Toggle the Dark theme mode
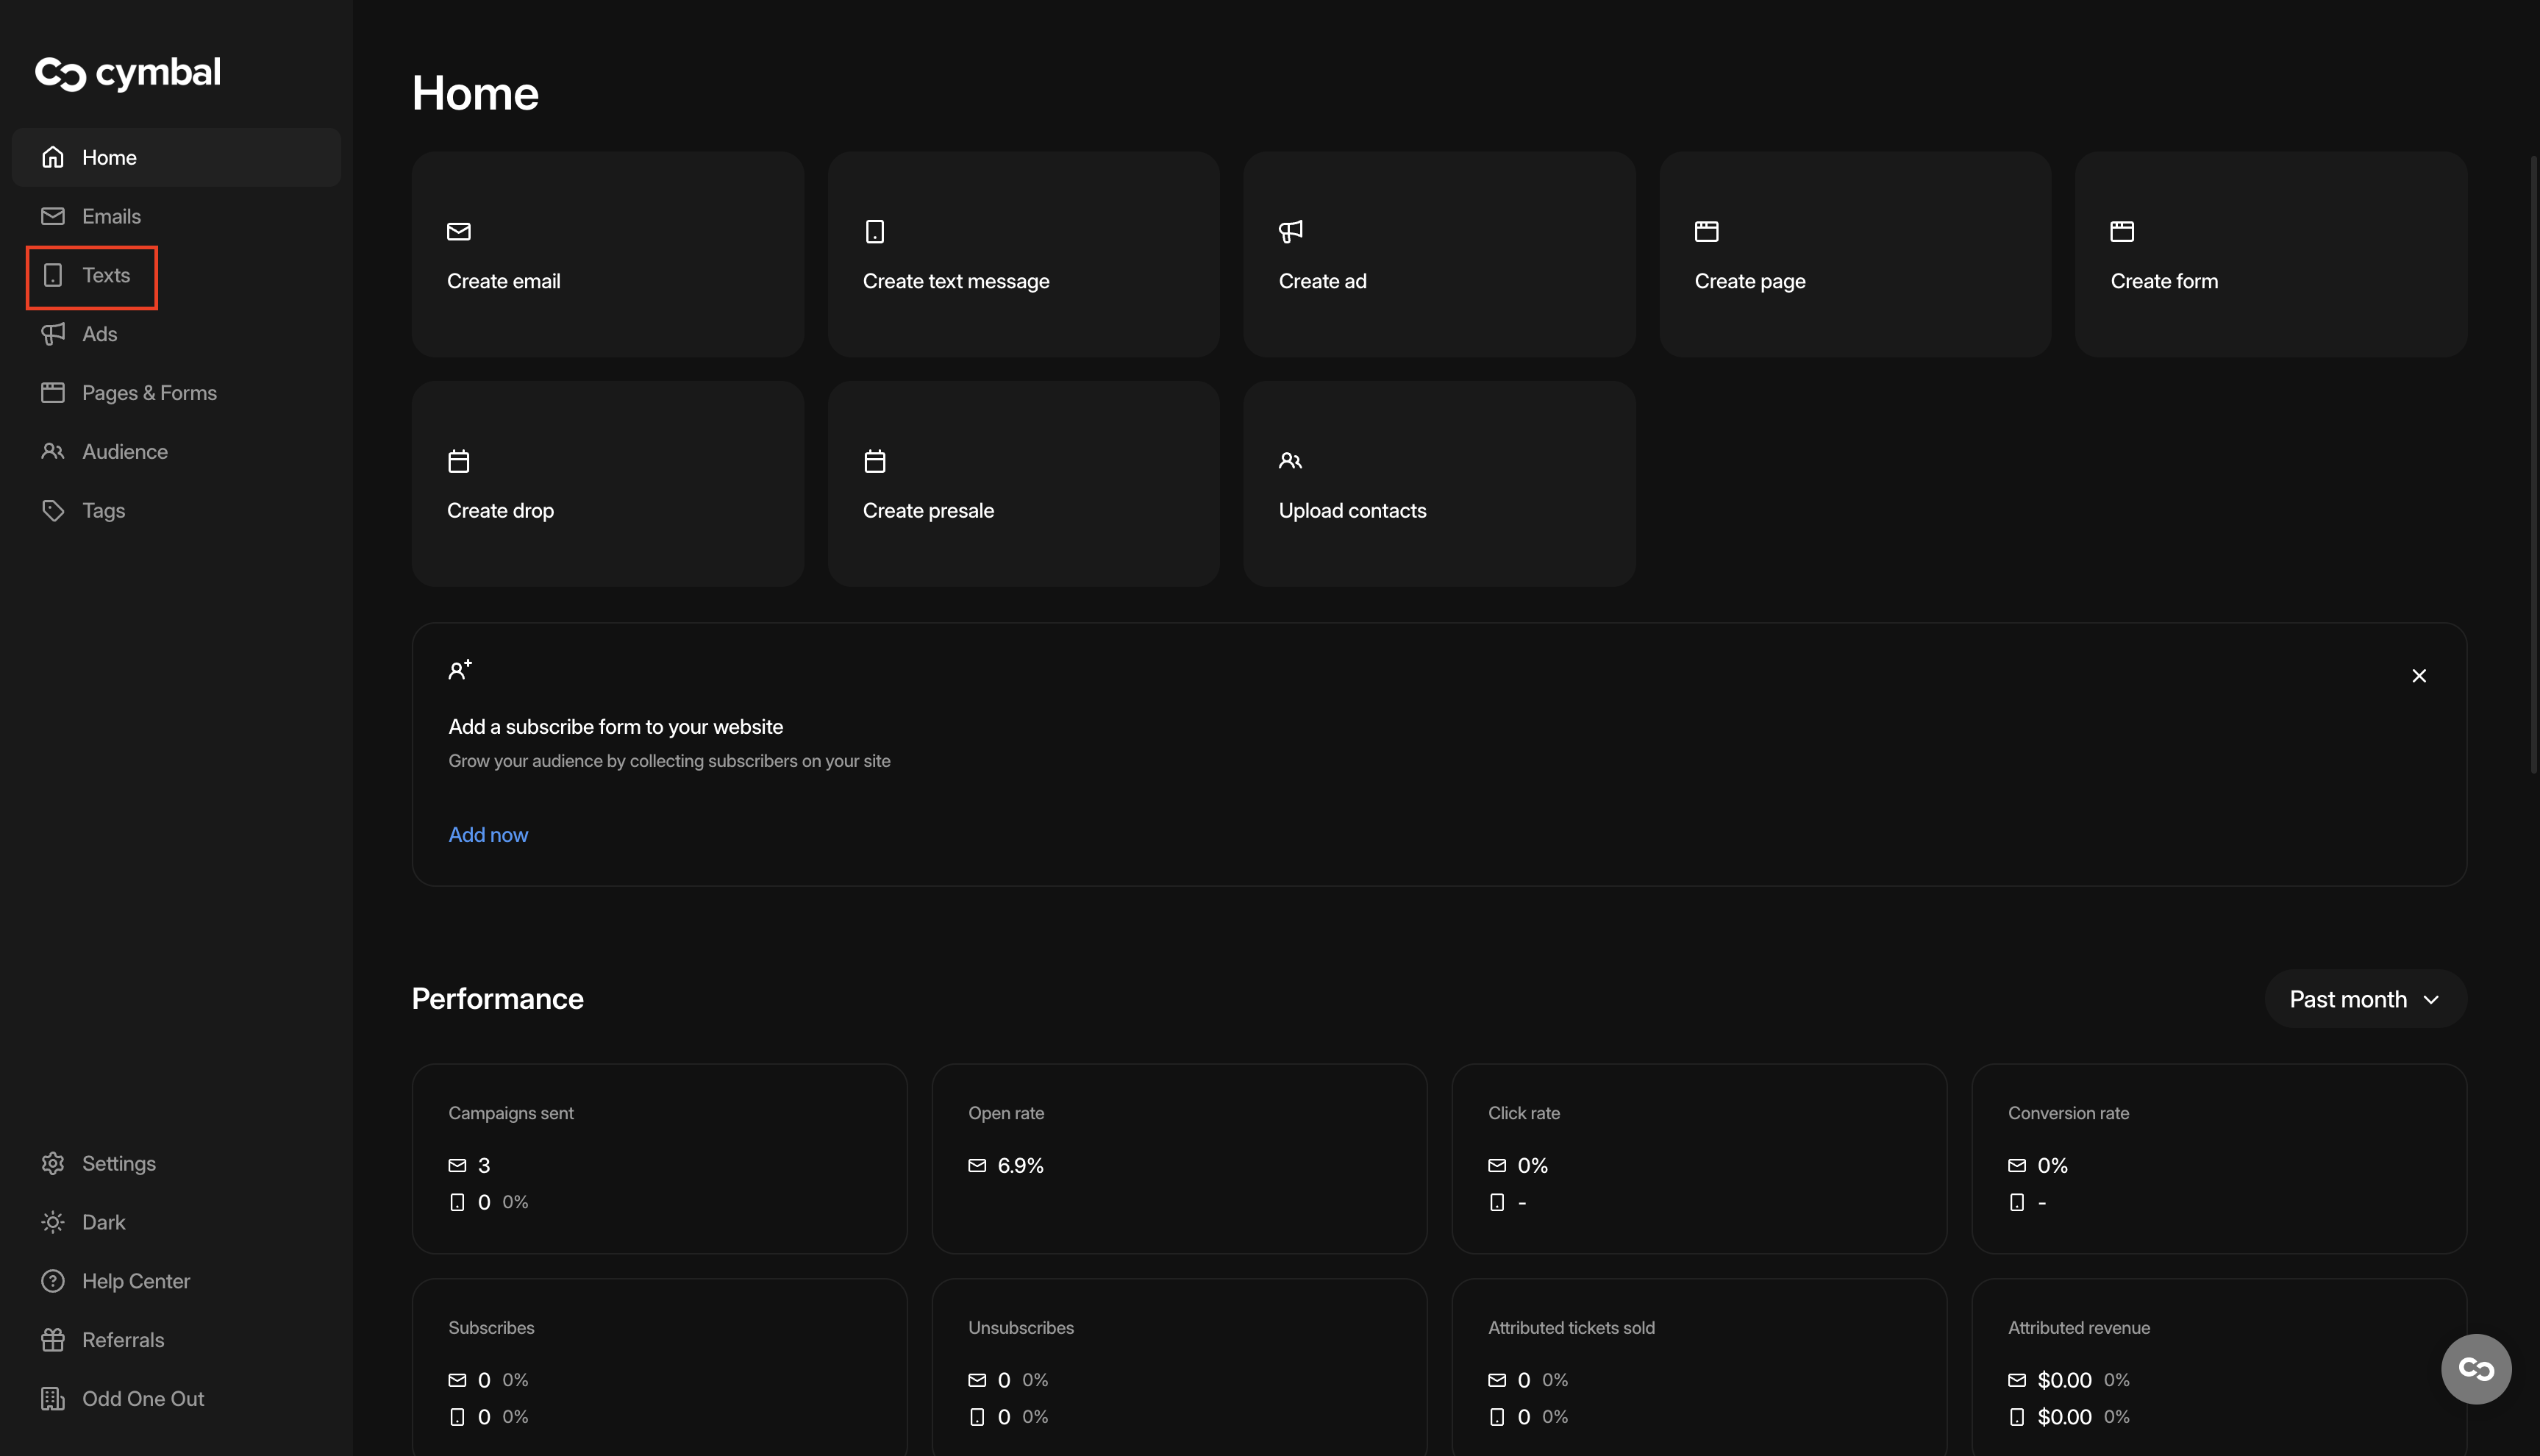Image resolution: width=2540 pixels, height=1456 pixels. coord(103,1222)
